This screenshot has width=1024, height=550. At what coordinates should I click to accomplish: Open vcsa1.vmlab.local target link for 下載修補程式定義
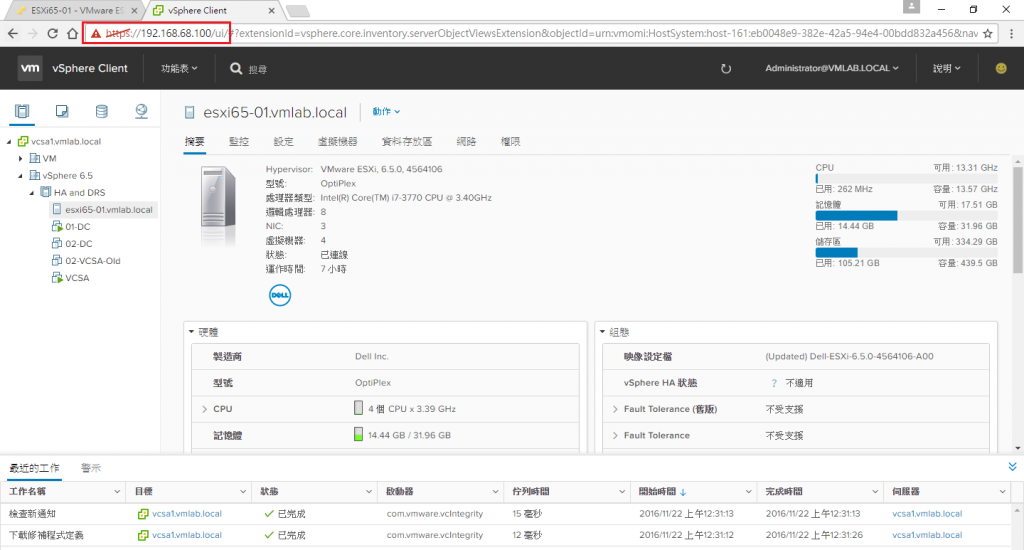[187, 535]
